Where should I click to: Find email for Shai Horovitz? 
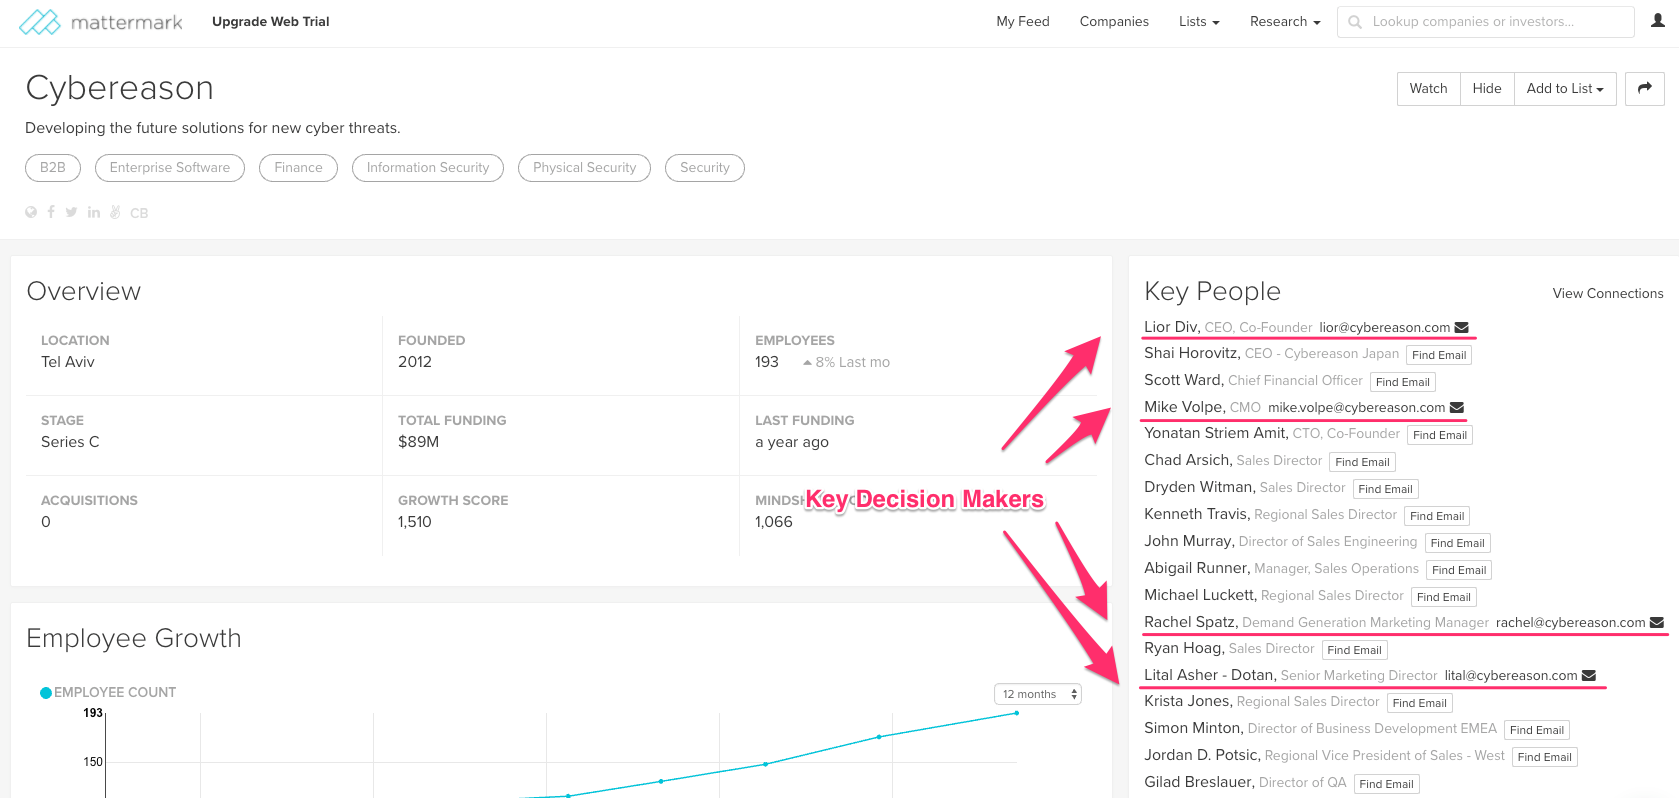point(1439,355)
